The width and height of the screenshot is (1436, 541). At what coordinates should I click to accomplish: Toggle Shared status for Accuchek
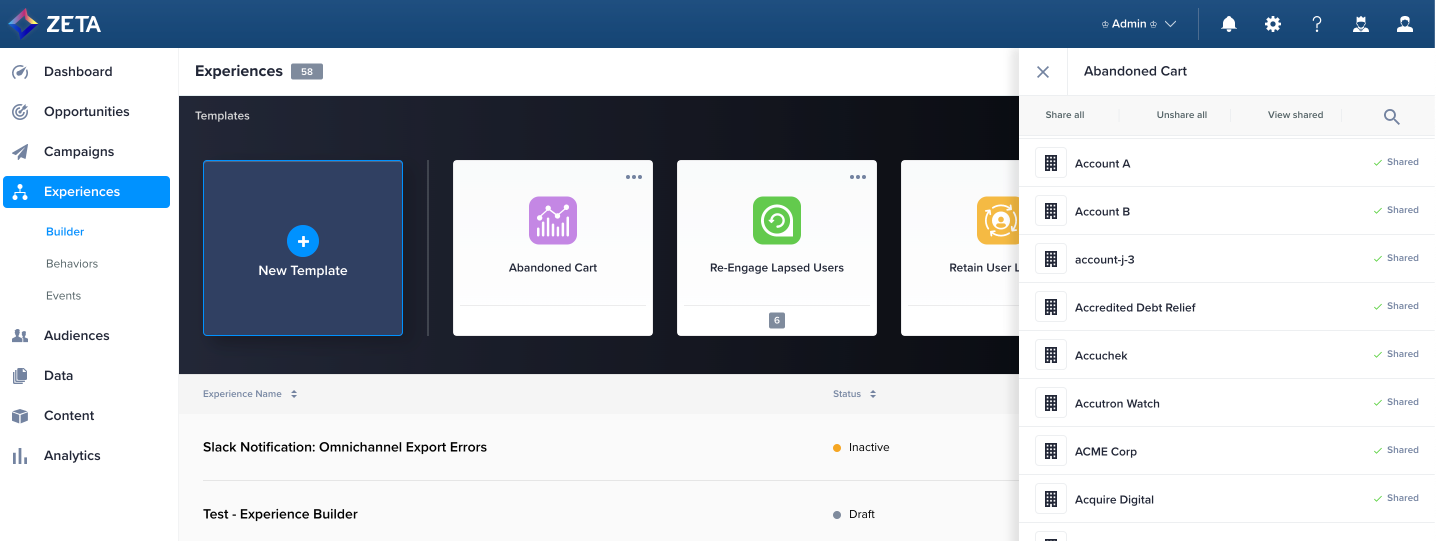coord(1396,354)
